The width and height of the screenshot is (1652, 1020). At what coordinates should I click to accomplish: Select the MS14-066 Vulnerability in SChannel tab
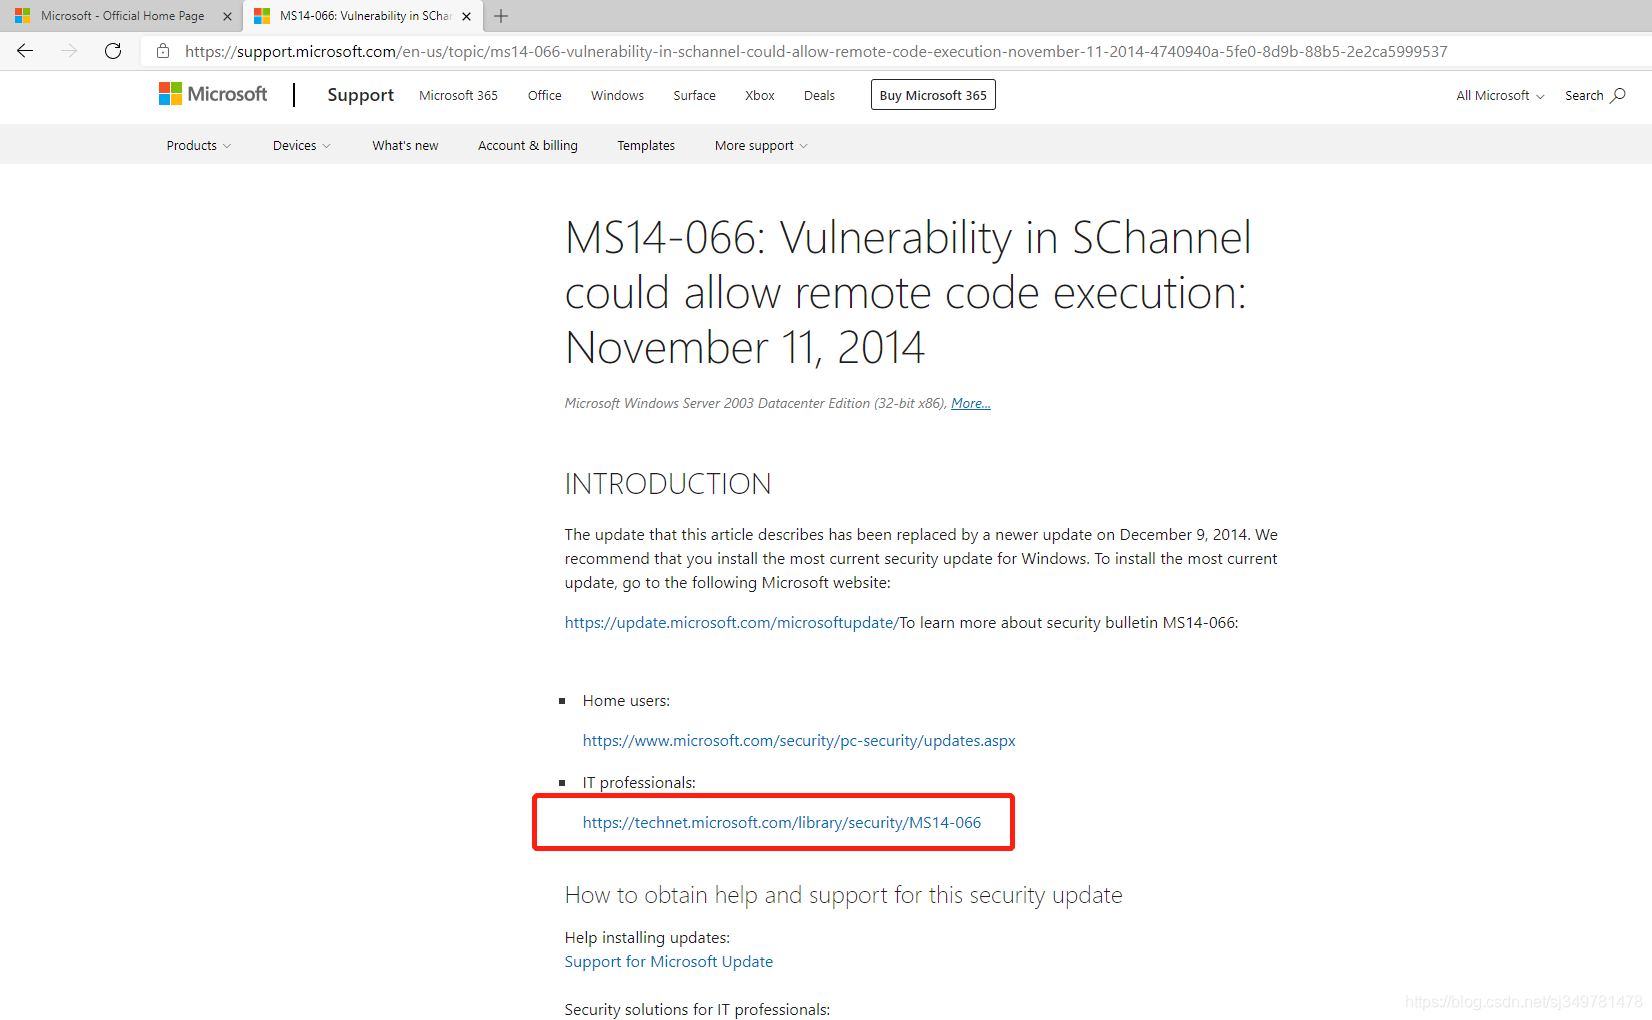point(364,16)
